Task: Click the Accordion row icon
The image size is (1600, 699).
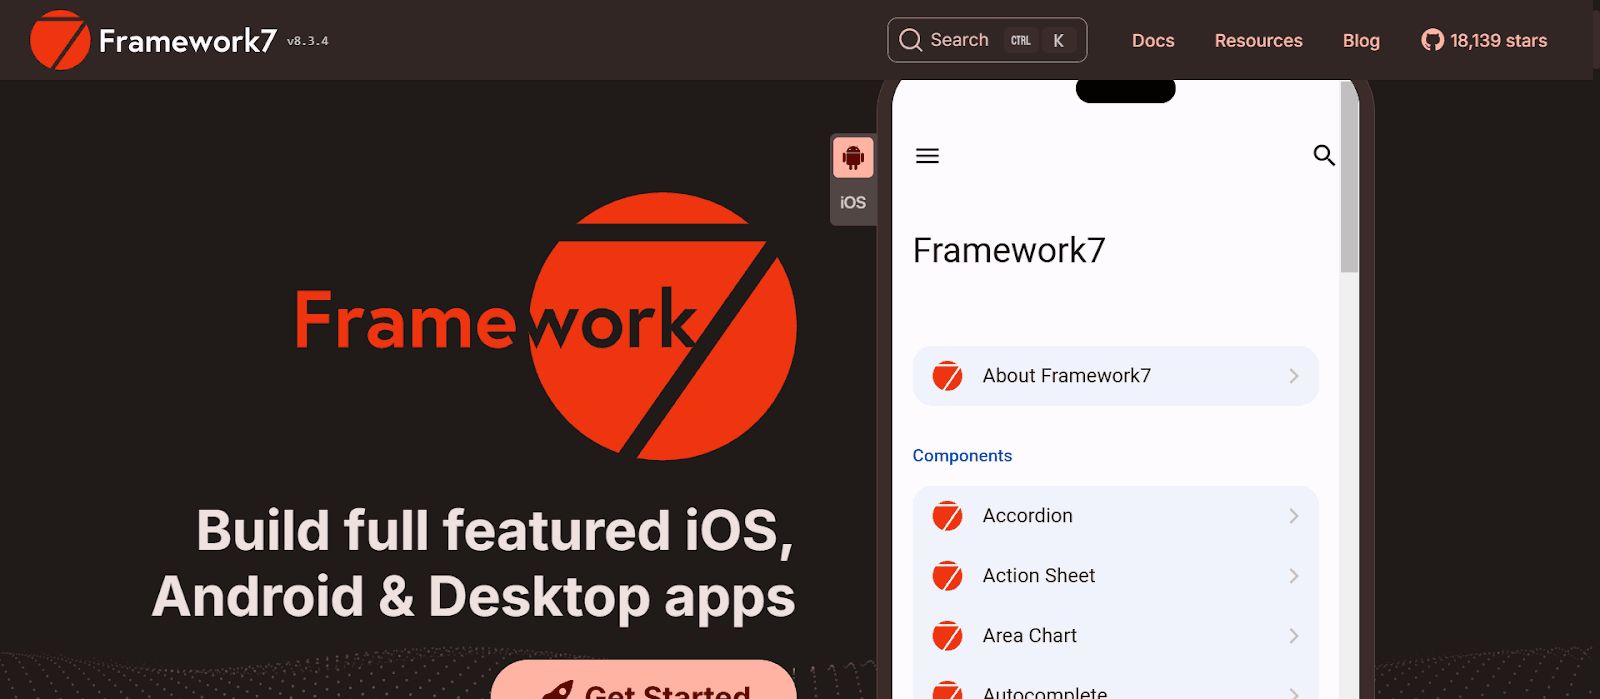Action: coord(947,516)
